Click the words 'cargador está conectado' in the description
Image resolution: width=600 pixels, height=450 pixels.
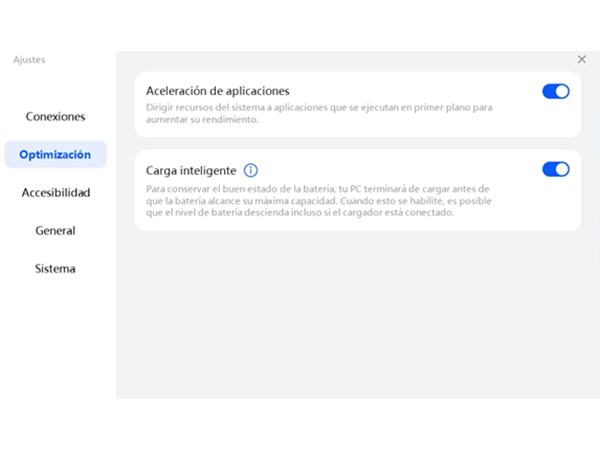[397, 213]
